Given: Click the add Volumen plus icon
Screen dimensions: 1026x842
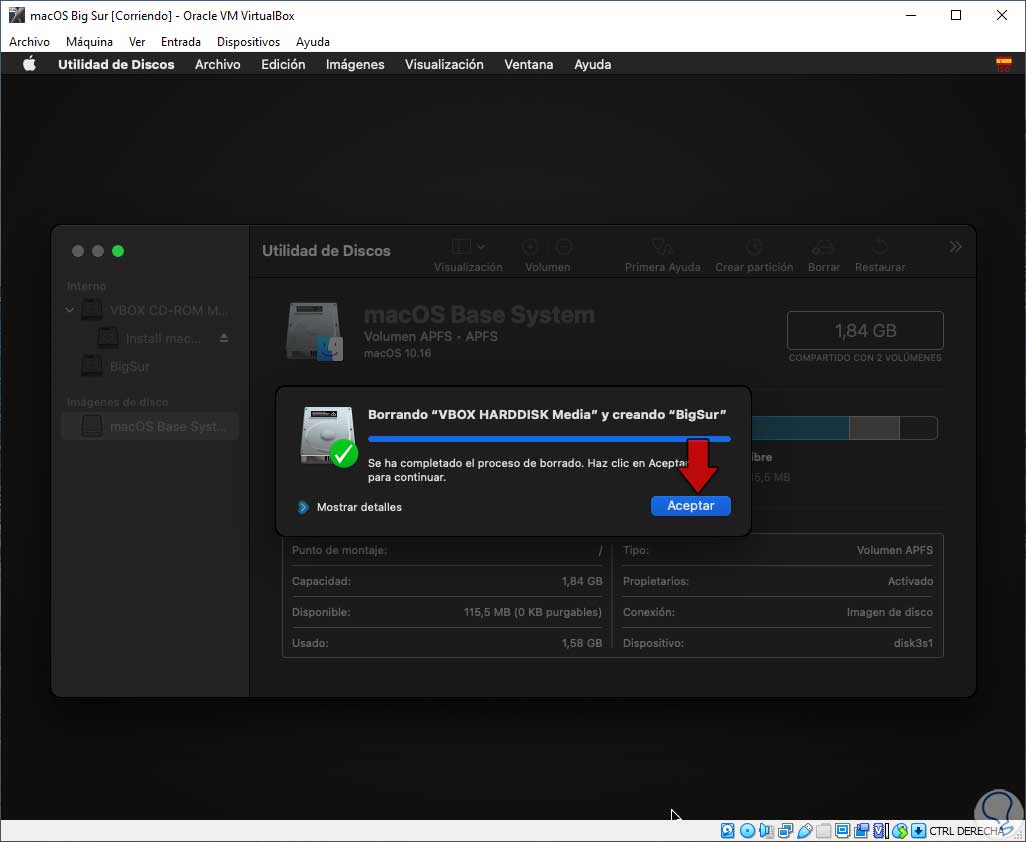Looking at the screenshot, I should tap(530, 247).
